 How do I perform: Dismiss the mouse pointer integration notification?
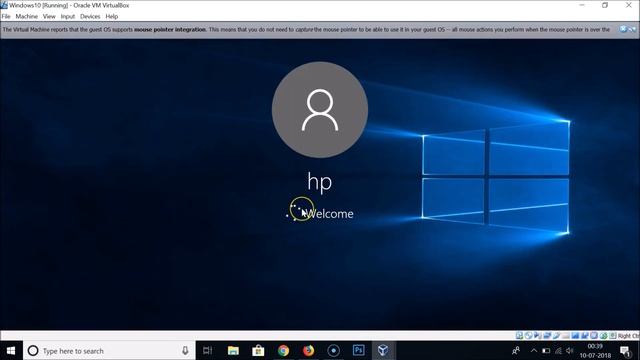pyautogui.click(x=623, y=29)
